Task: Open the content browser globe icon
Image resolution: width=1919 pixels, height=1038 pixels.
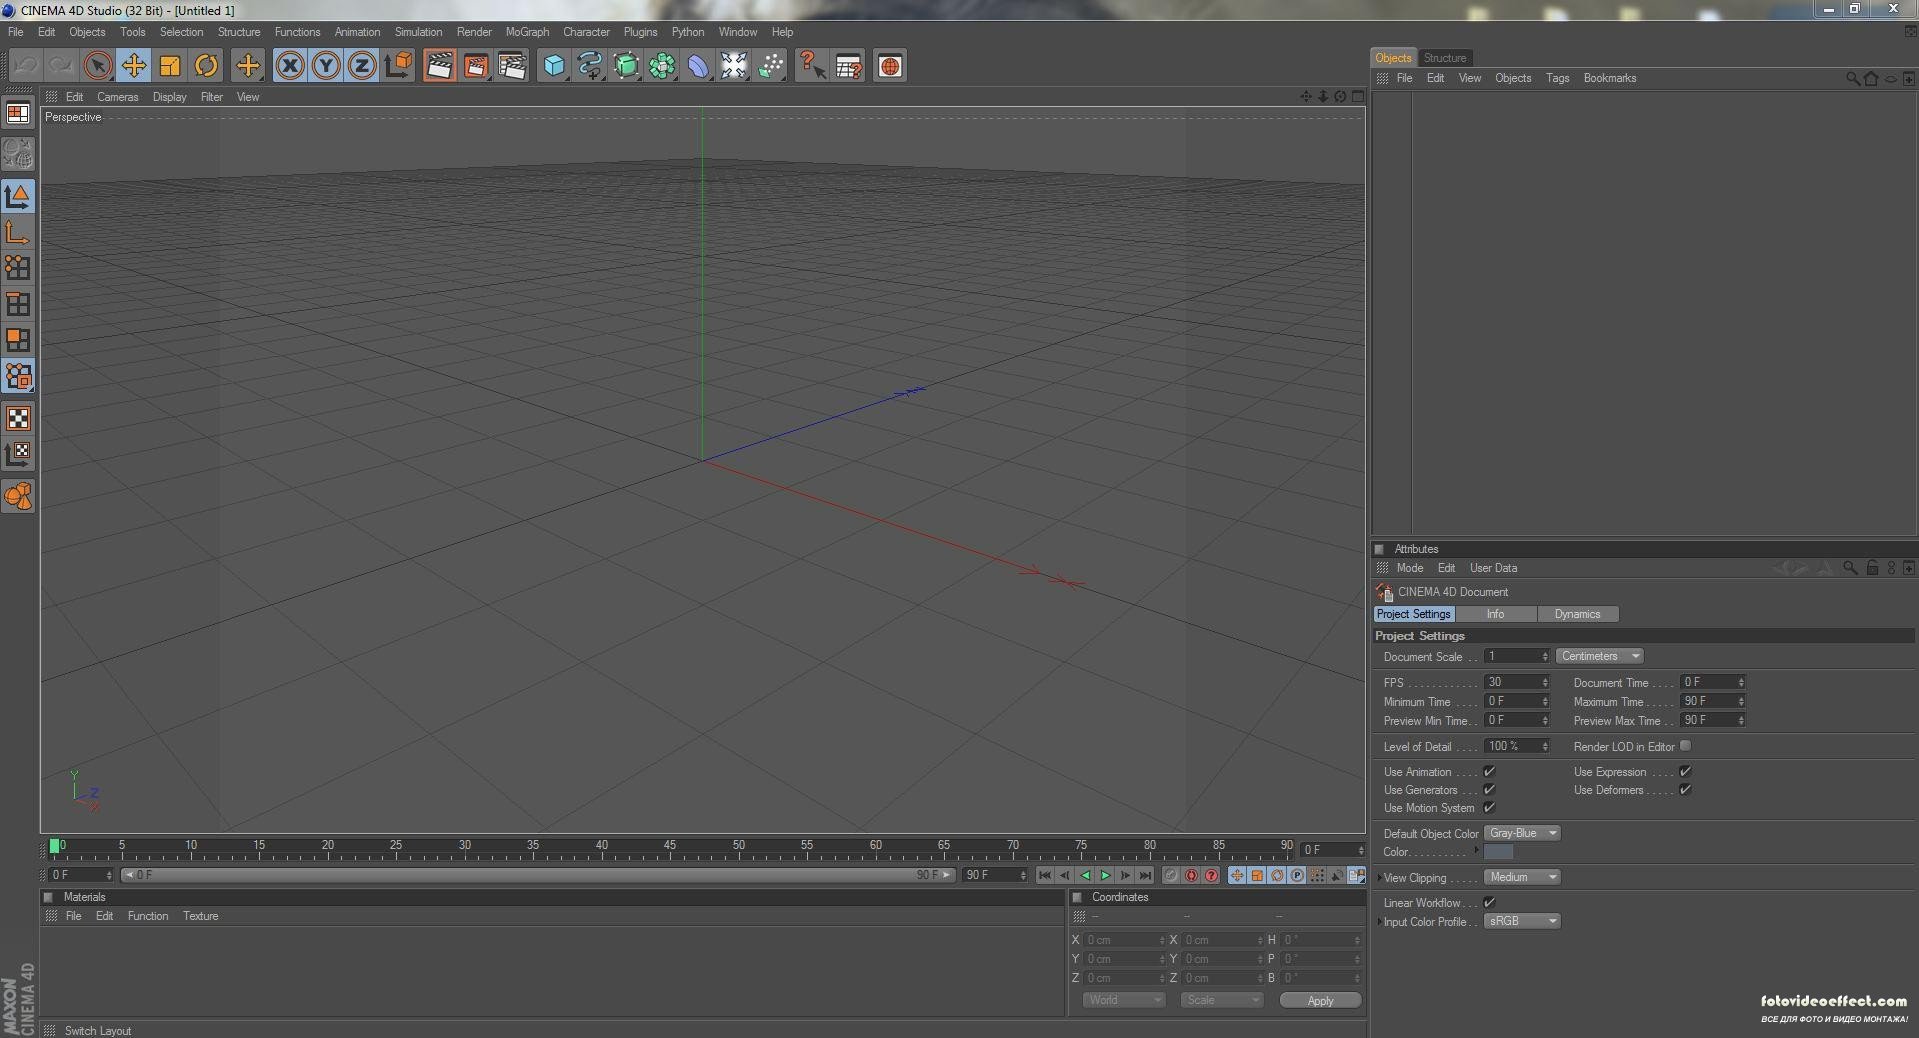Action: (890, 66)
